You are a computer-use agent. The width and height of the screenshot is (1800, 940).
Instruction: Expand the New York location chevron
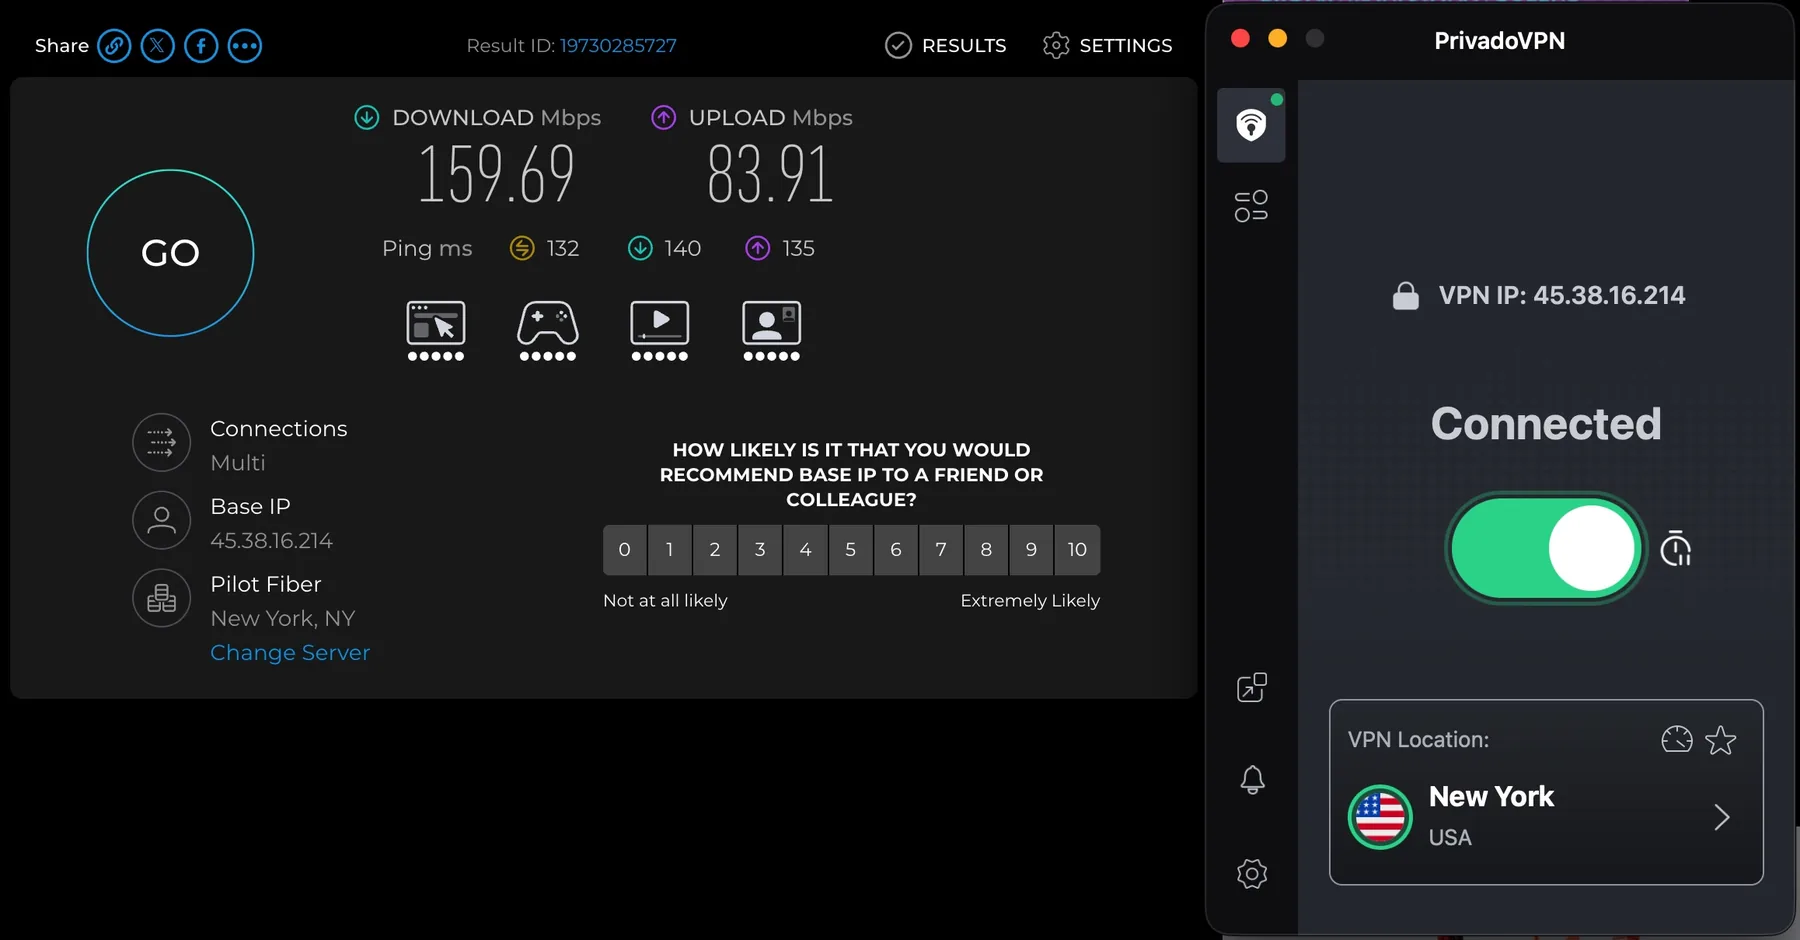(x=1722, y=818)
